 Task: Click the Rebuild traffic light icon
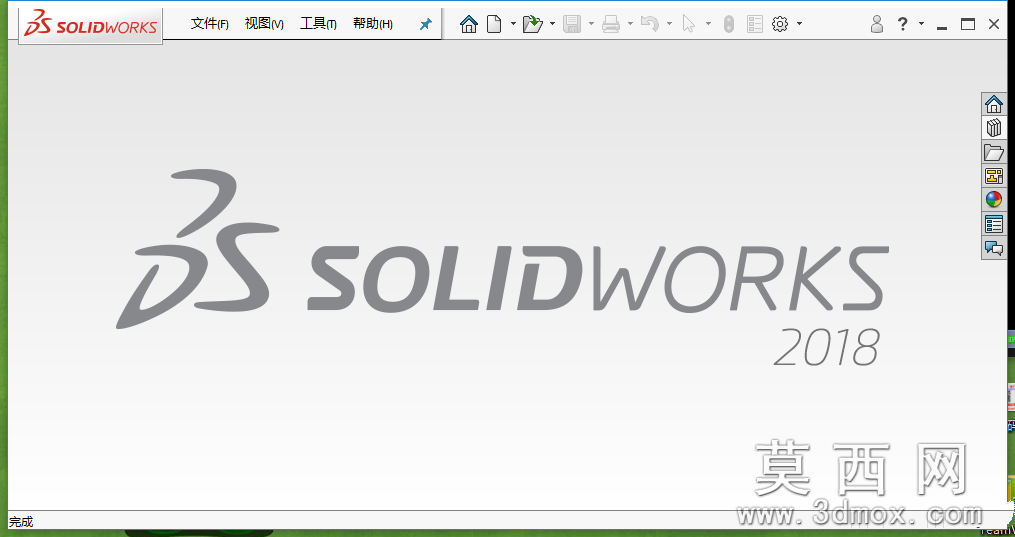[x=729, y=25]
